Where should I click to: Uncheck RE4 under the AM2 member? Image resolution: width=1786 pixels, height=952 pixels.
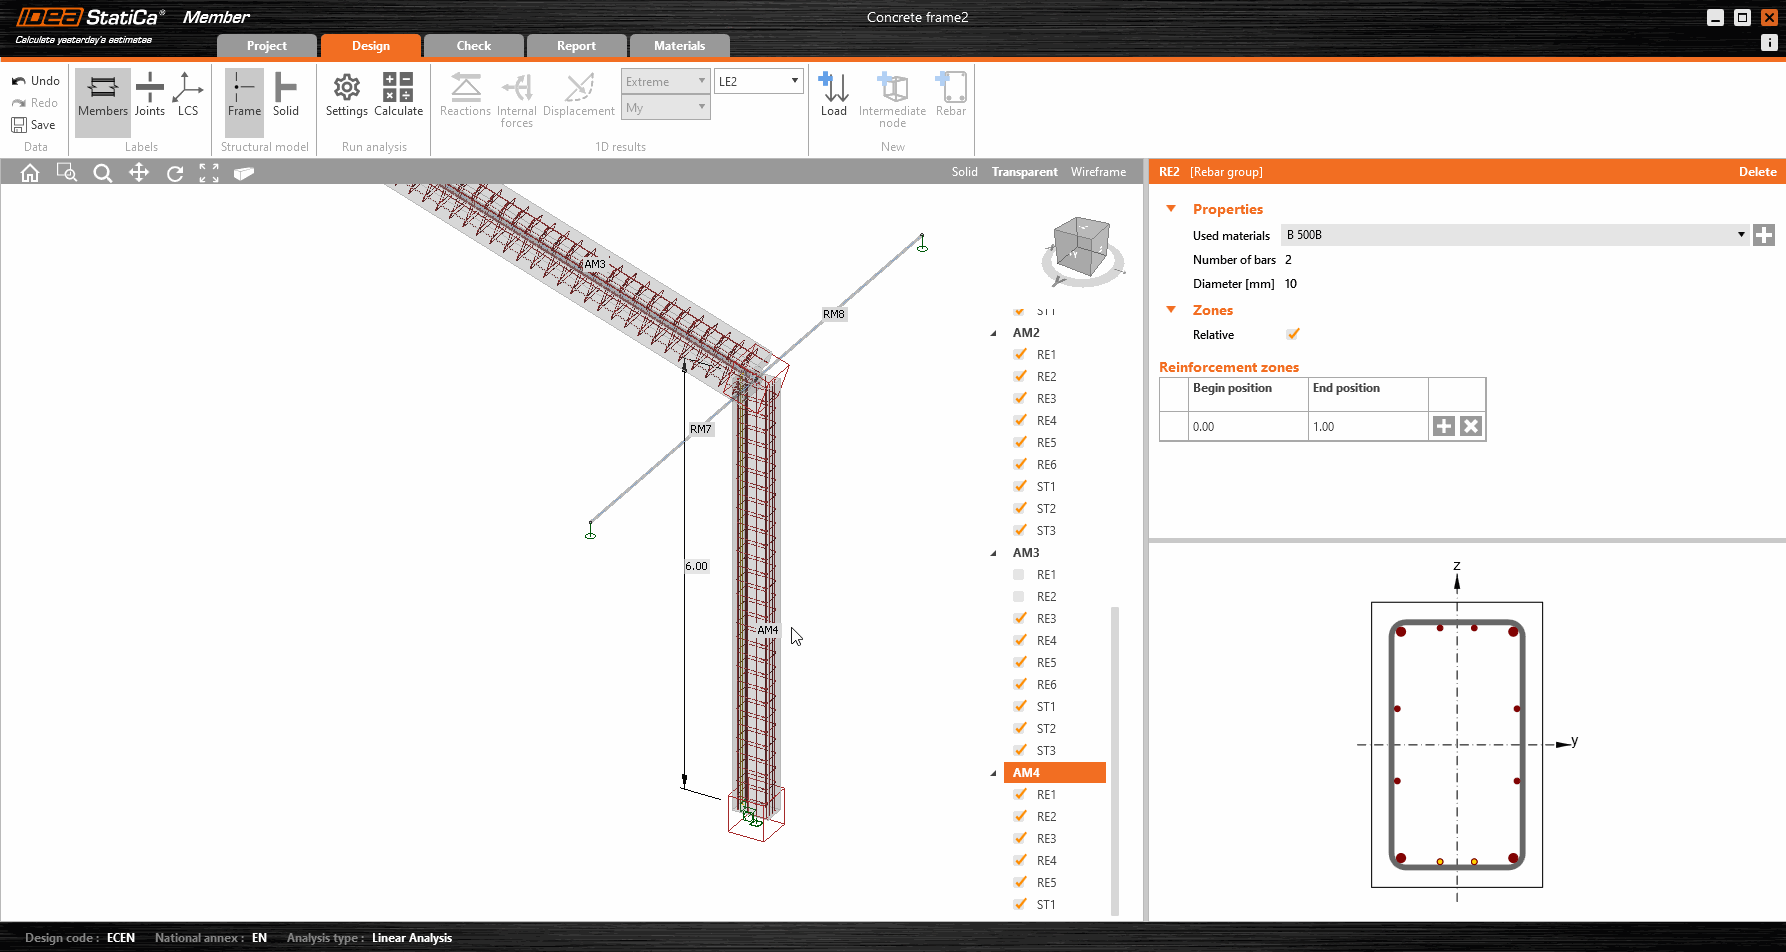click(x=1019, y=421)
